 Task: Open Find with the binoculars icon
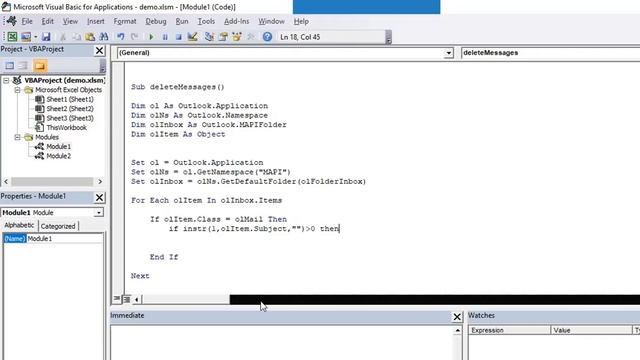tap(104, 37)
